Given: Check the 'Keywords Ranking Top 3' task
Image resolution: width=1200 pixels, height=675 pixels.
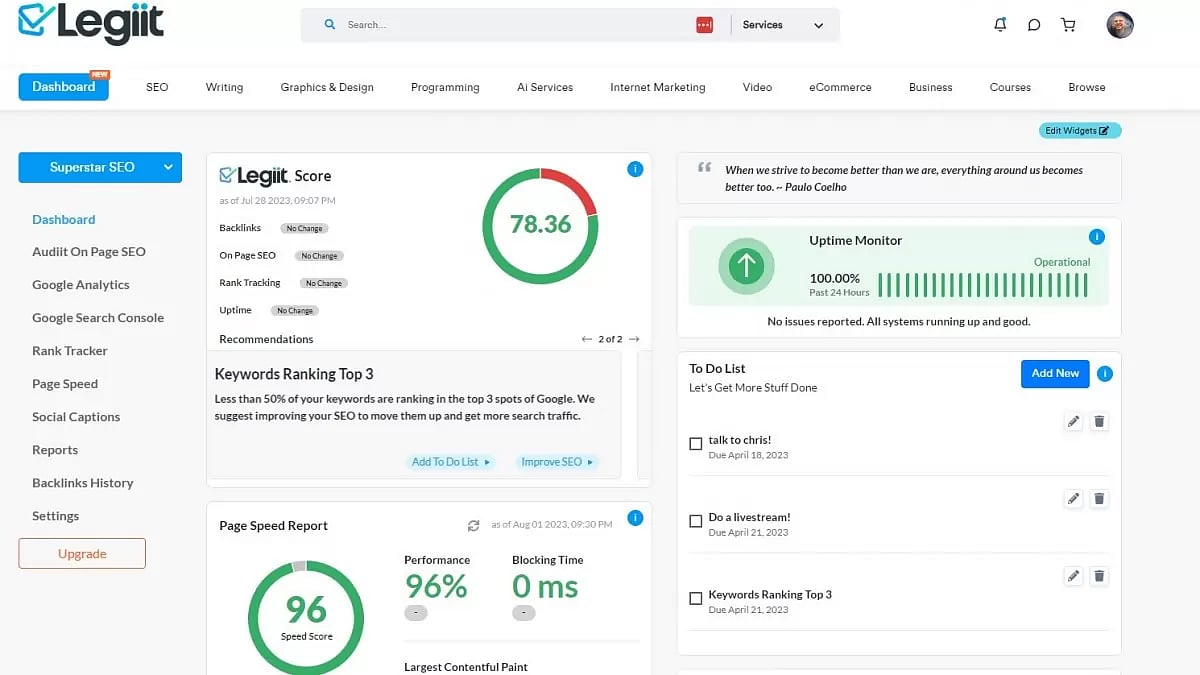Looking at the screenshot, I should click(696, 597).
